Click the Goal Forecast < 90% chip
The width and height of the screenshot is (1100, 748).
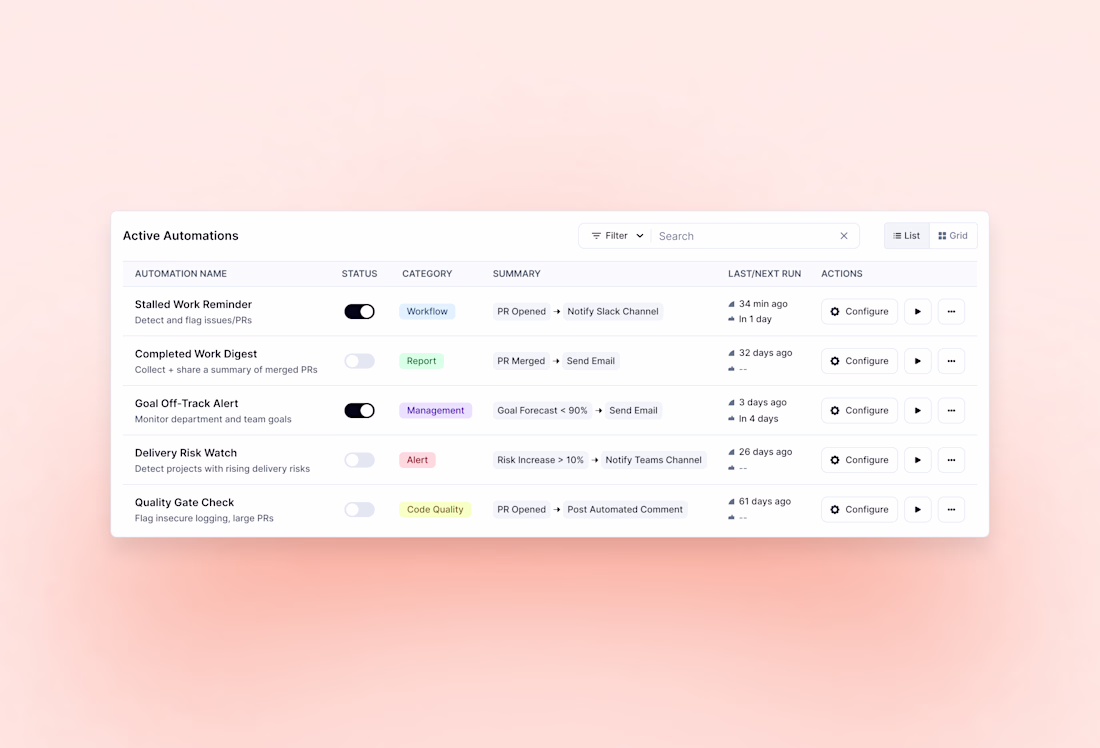(x=542, y=410)
